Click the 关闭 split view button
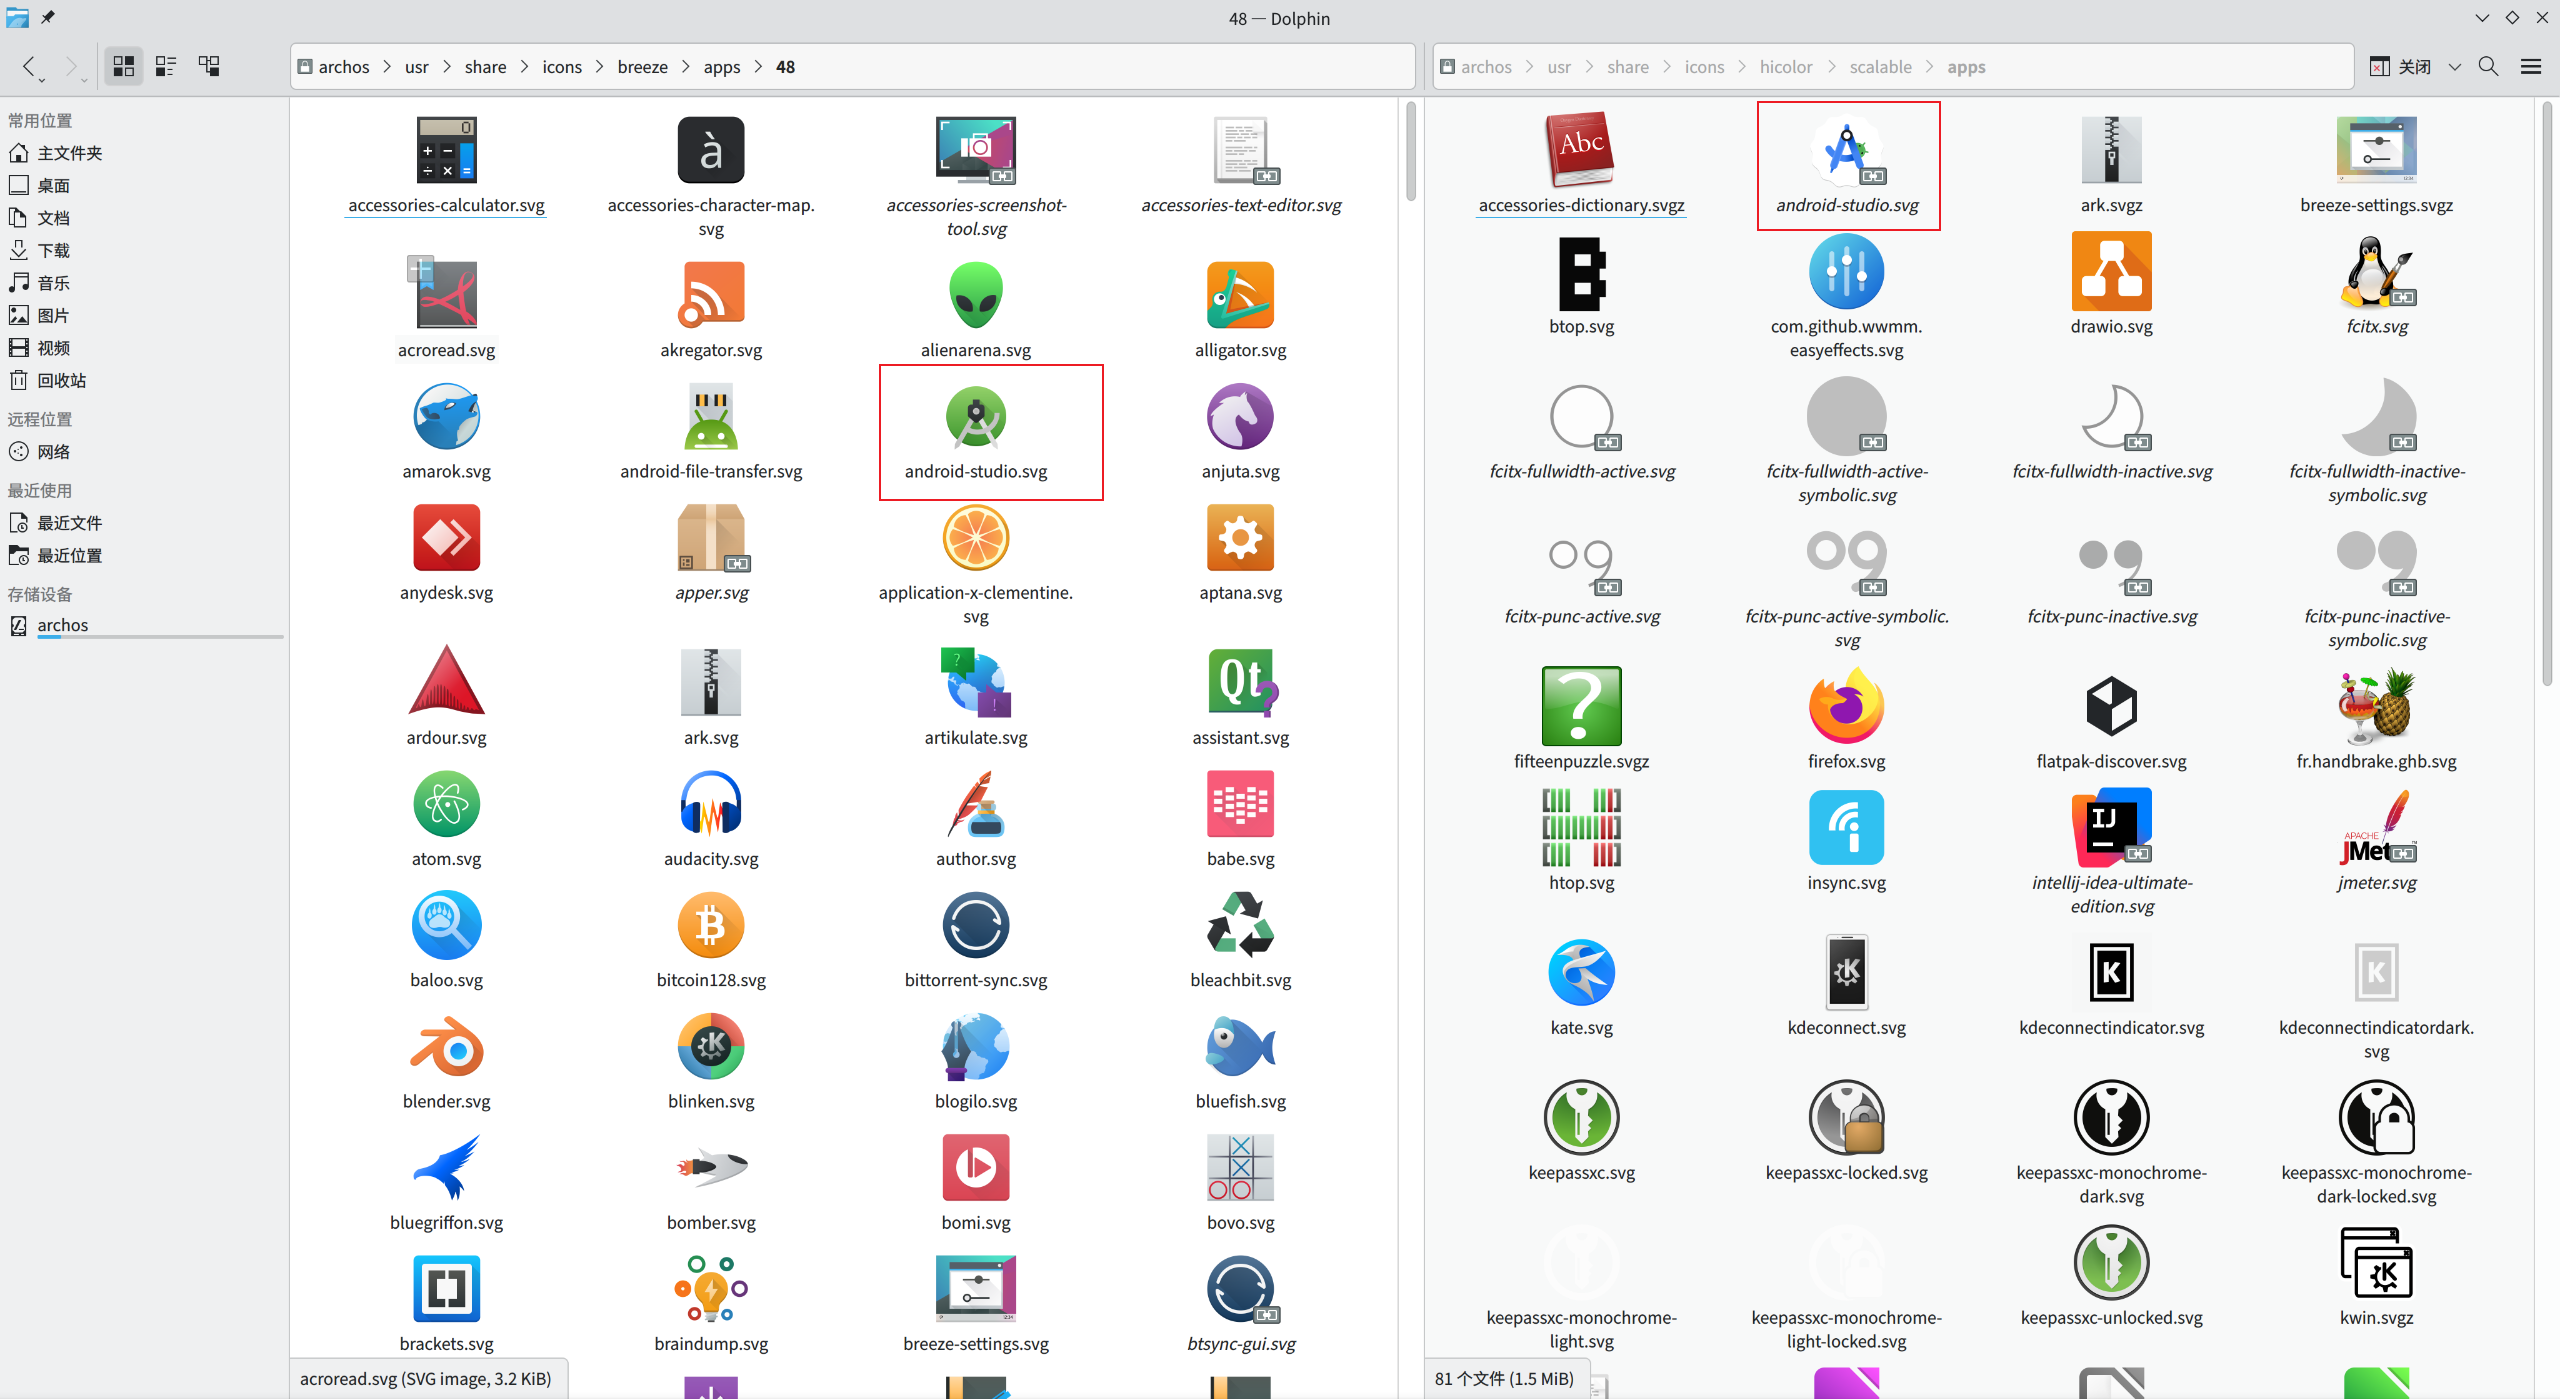This screenshot has height=1399, width=2560. click(2401, 67)
